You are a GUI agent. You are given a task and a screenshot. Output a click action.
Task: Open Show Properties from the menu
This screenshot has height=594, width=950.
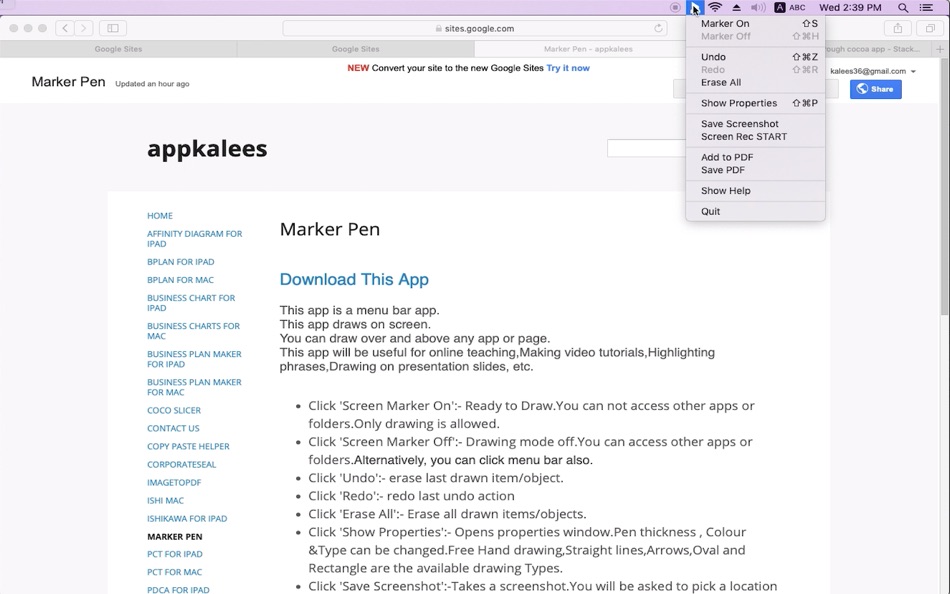[755, 103]
